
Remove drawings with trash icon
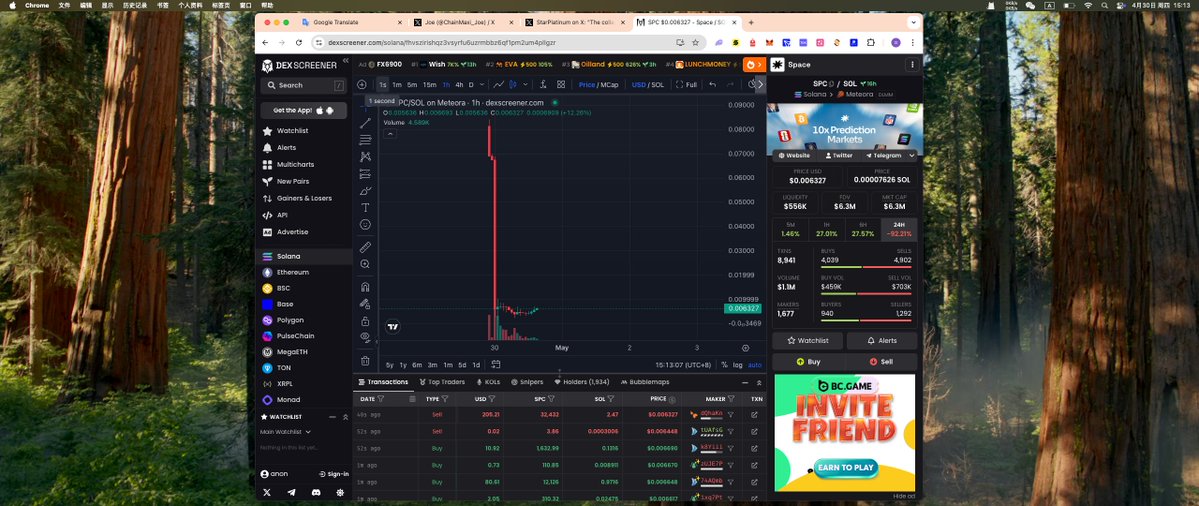tap(366, 361)
